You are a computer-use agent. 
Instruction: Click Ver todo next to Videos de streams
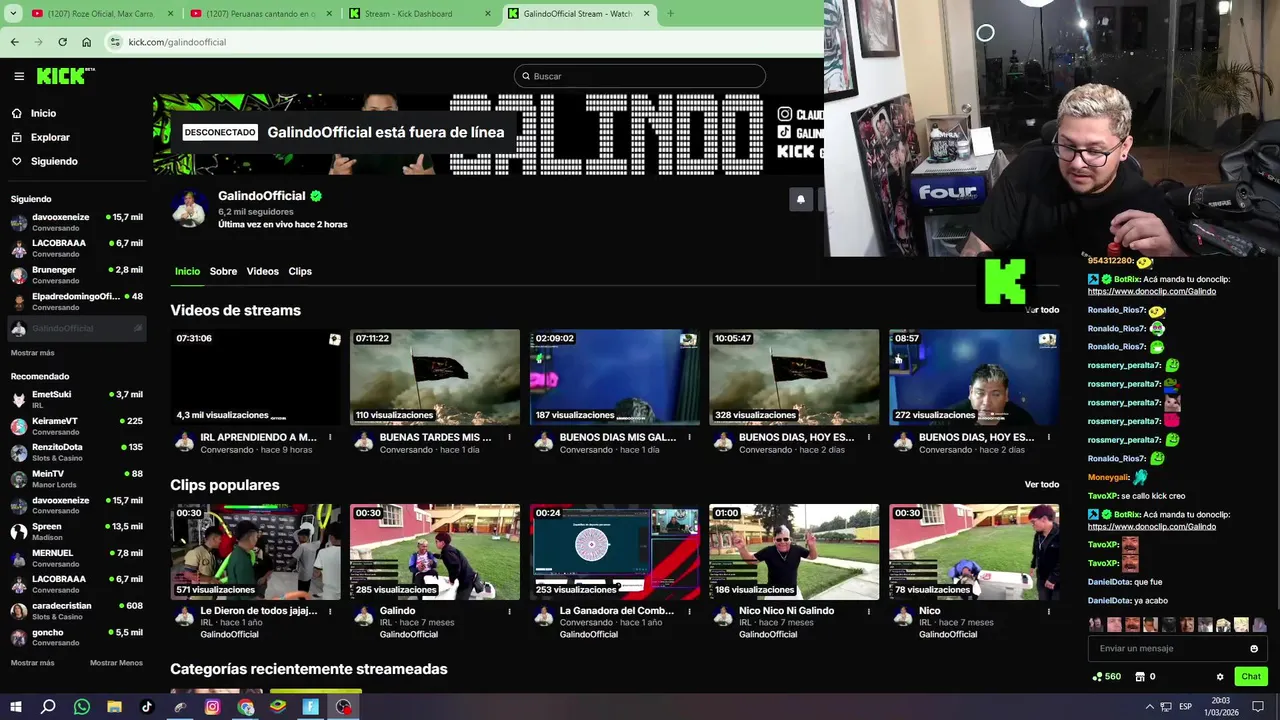1042,310
